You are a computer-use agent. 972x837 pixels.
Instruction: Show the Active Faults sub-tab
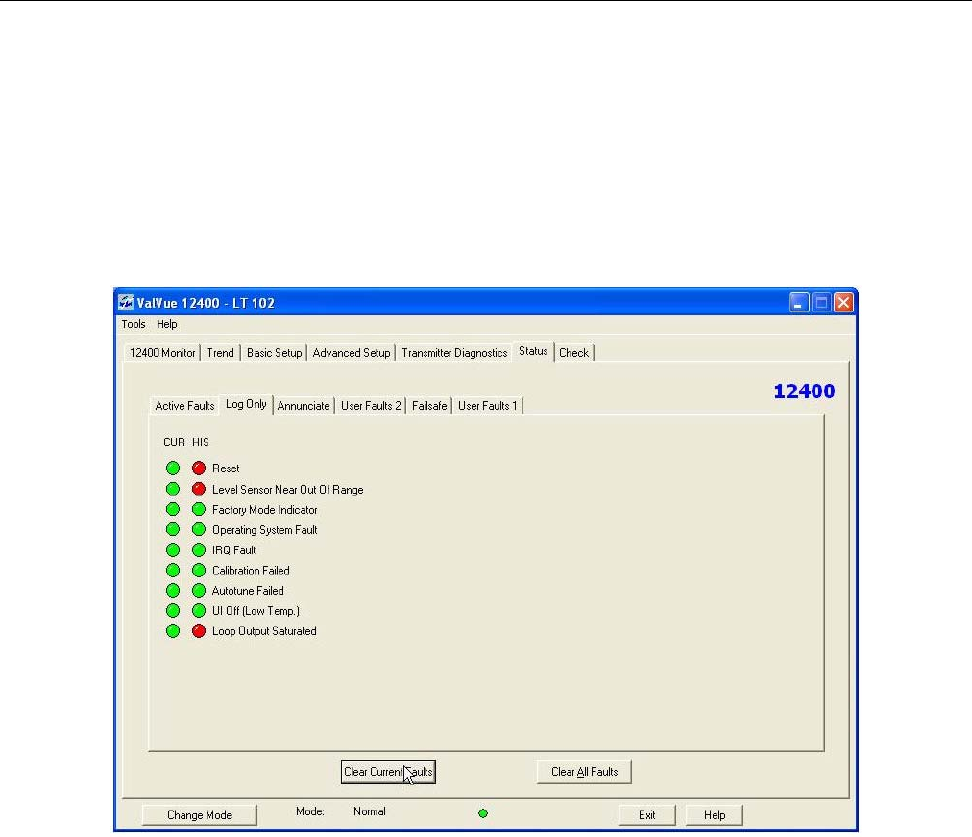tap(184, 406)
